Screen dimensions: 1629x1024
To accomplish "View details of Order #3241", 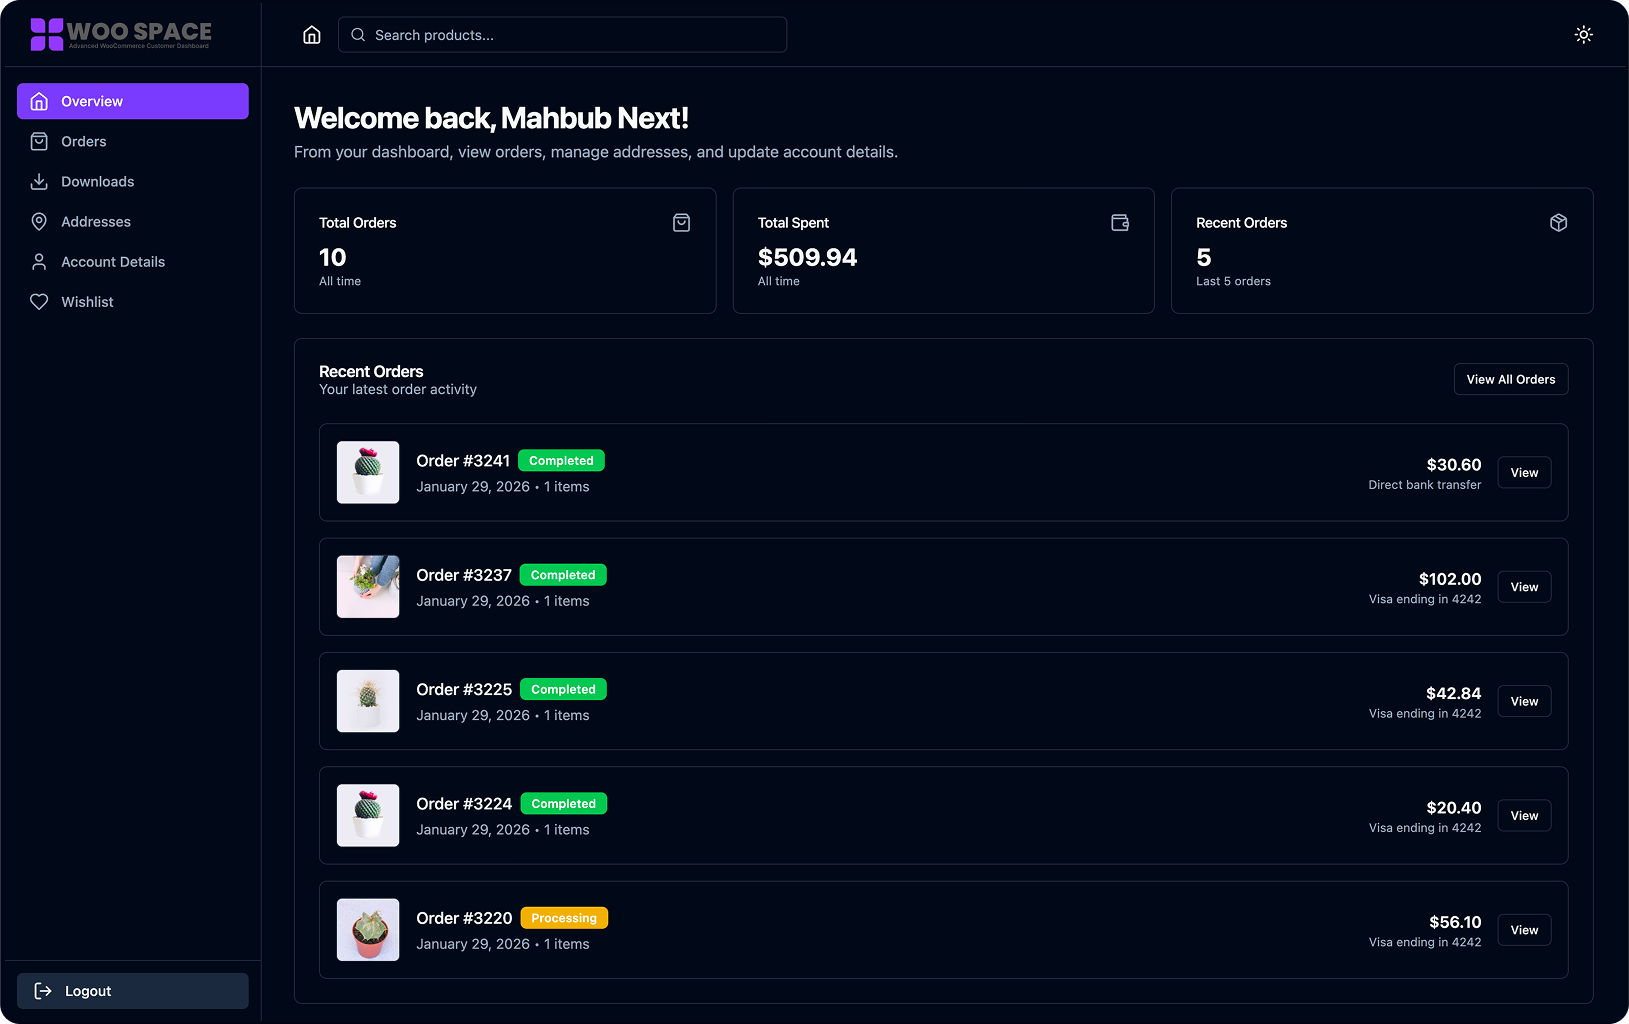I will pyautogui.click(x=1523, y=472).
